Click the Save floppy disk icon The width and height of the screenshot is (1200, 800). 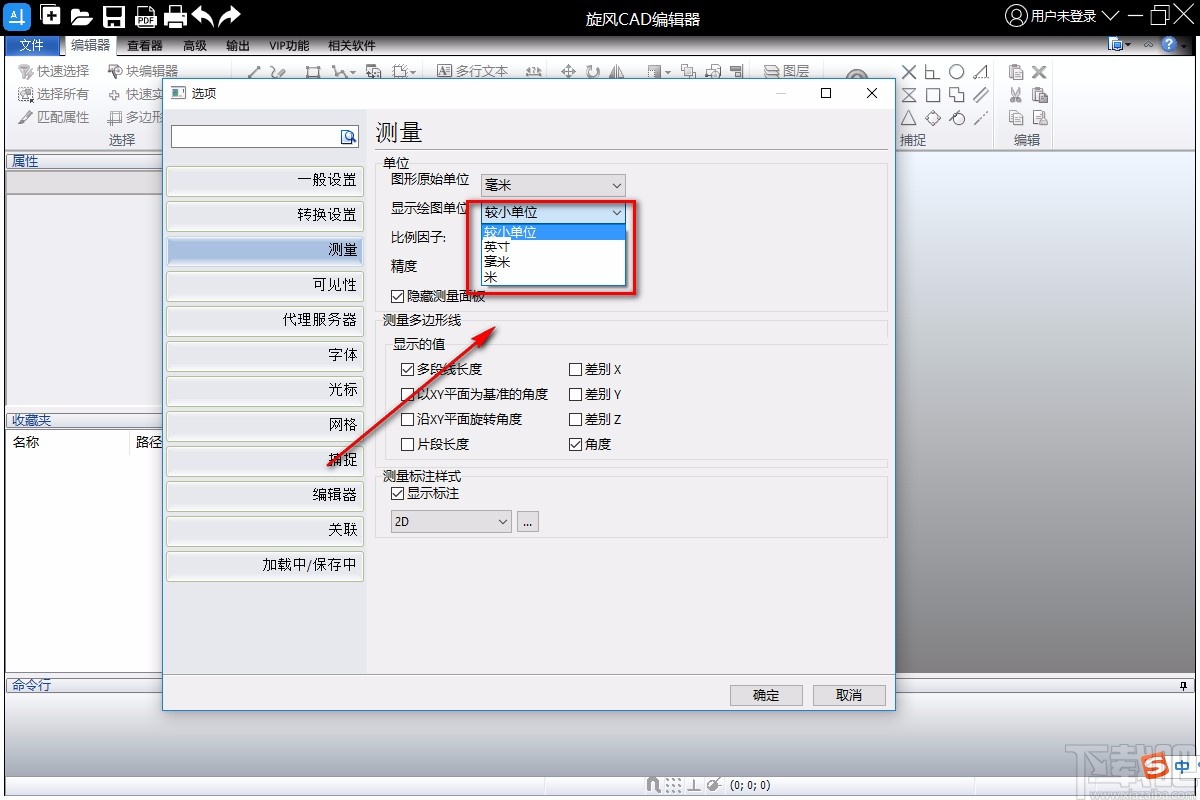click(x=114, y=16)
